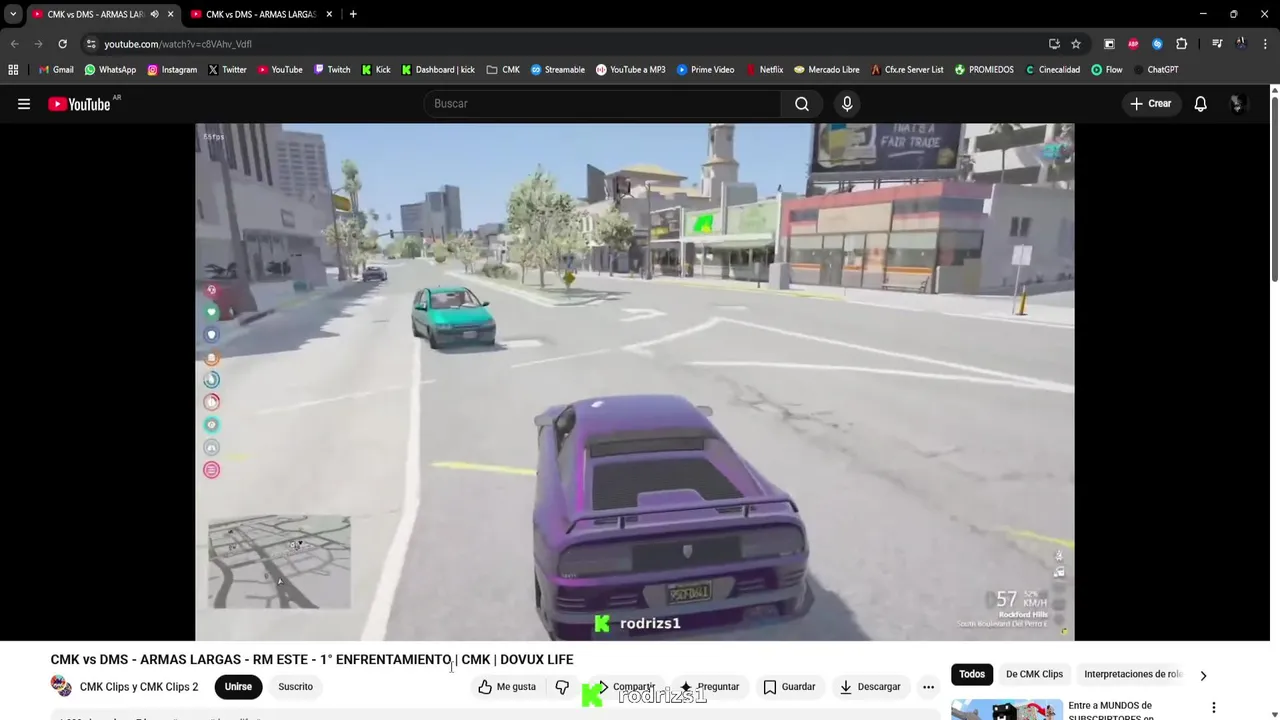Open the browser extensions puzzle icon
Screen dimensions: 1280x720
click(1181, 44)
